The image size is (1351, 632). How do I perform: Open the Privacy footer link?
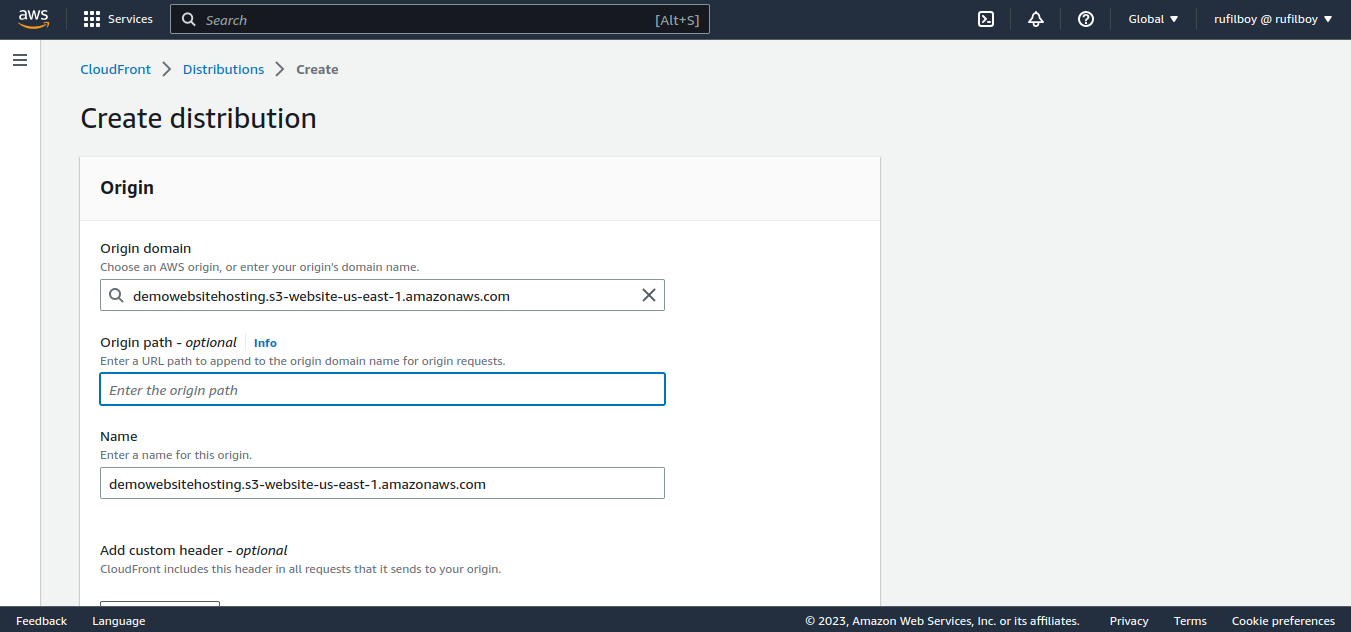coord(1129,621)
